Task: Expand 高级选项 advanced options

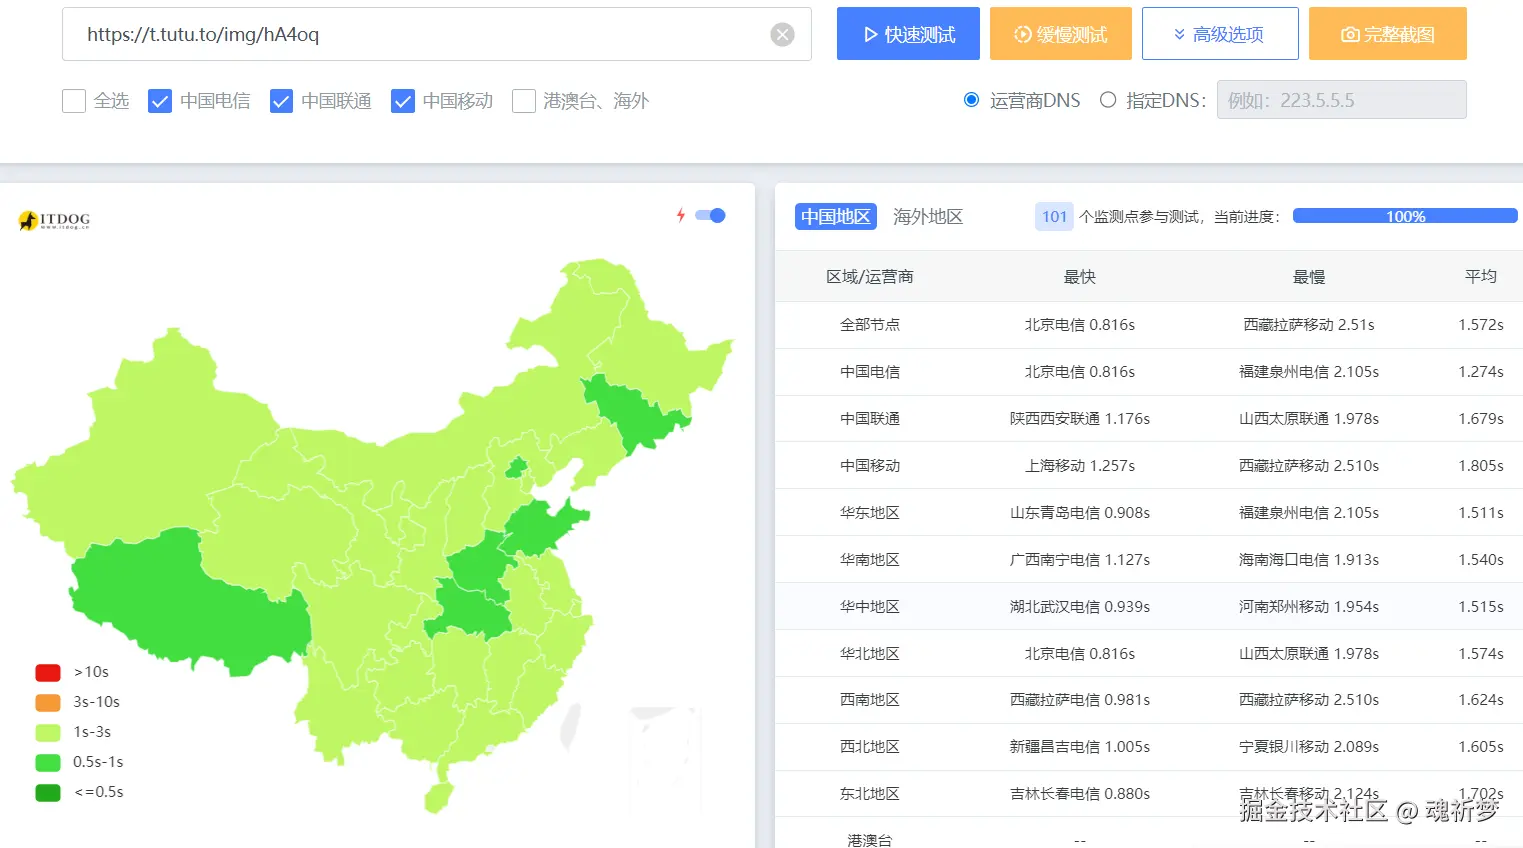Action: coord(1220,34)
